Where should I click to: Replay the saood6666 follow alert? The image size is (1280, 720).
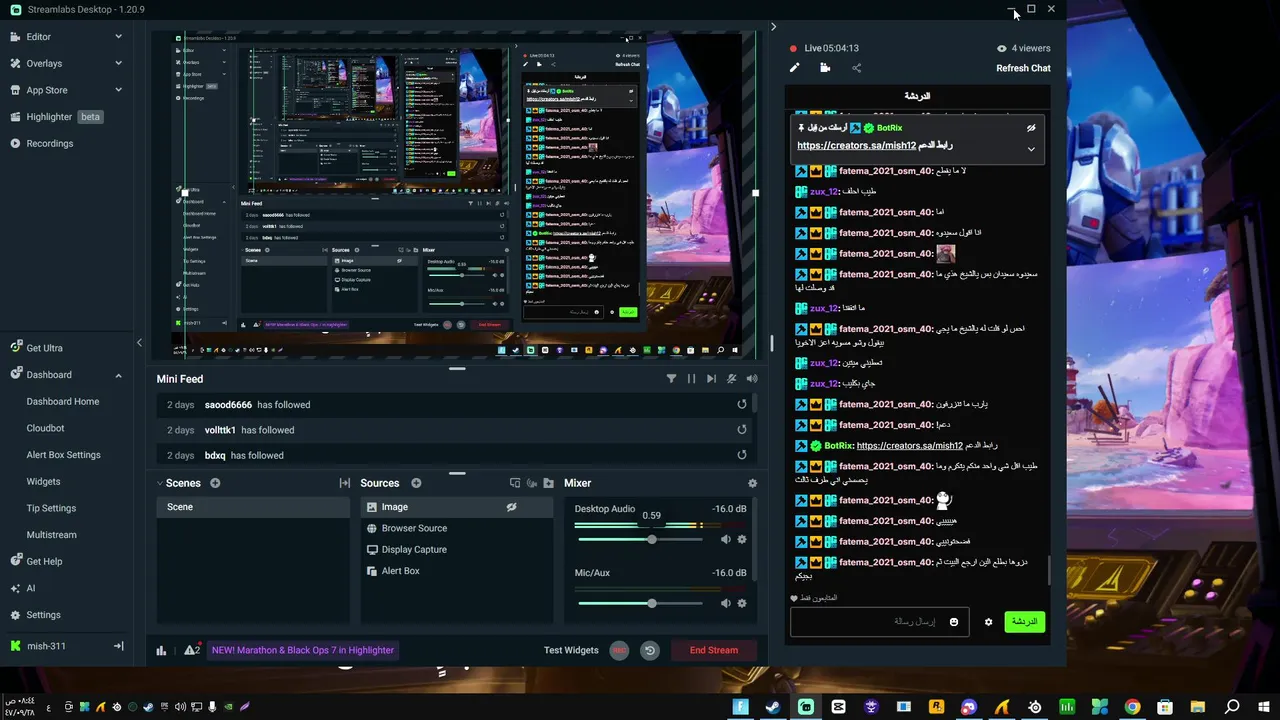click(x=742, y=405)
